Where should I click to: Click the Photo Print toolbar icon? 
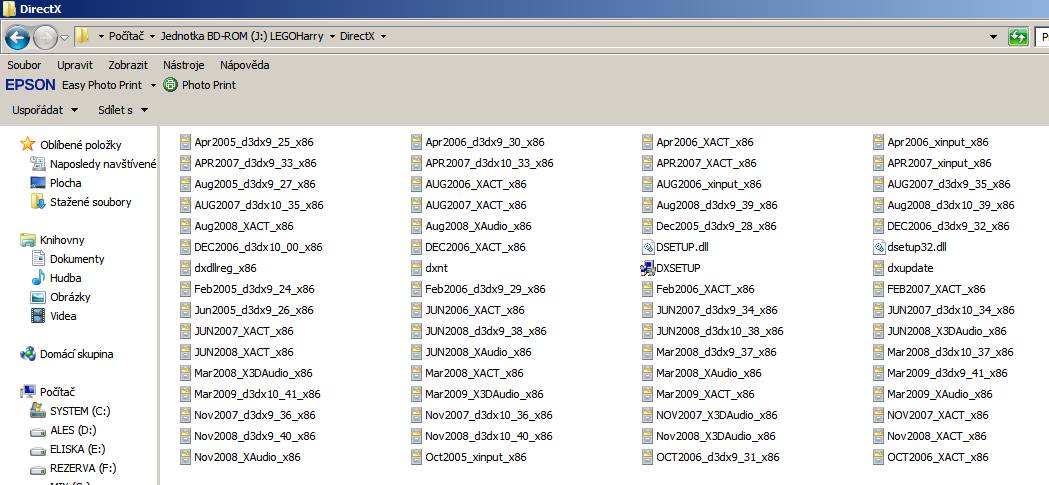(x=171, y=85)
